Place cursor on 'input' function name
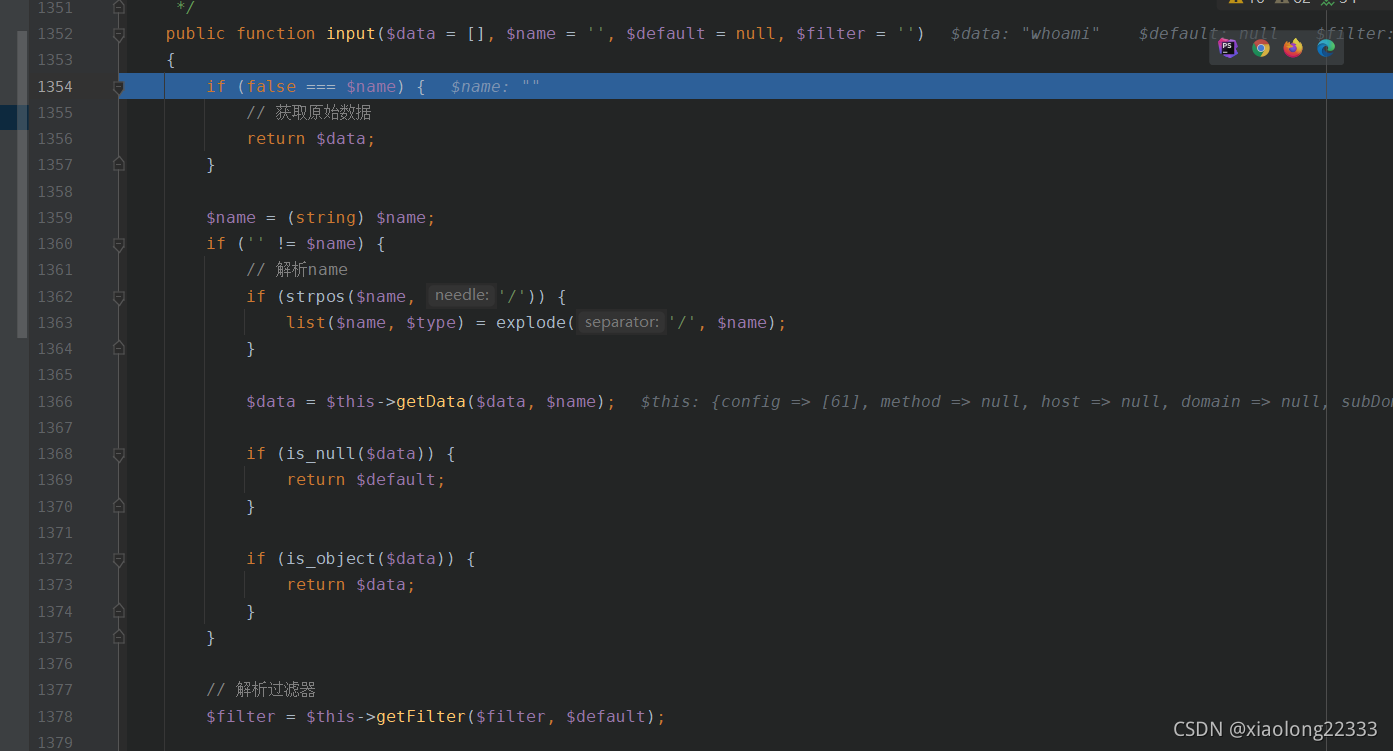The image size is (1393, 751). (x=351, y=34)
